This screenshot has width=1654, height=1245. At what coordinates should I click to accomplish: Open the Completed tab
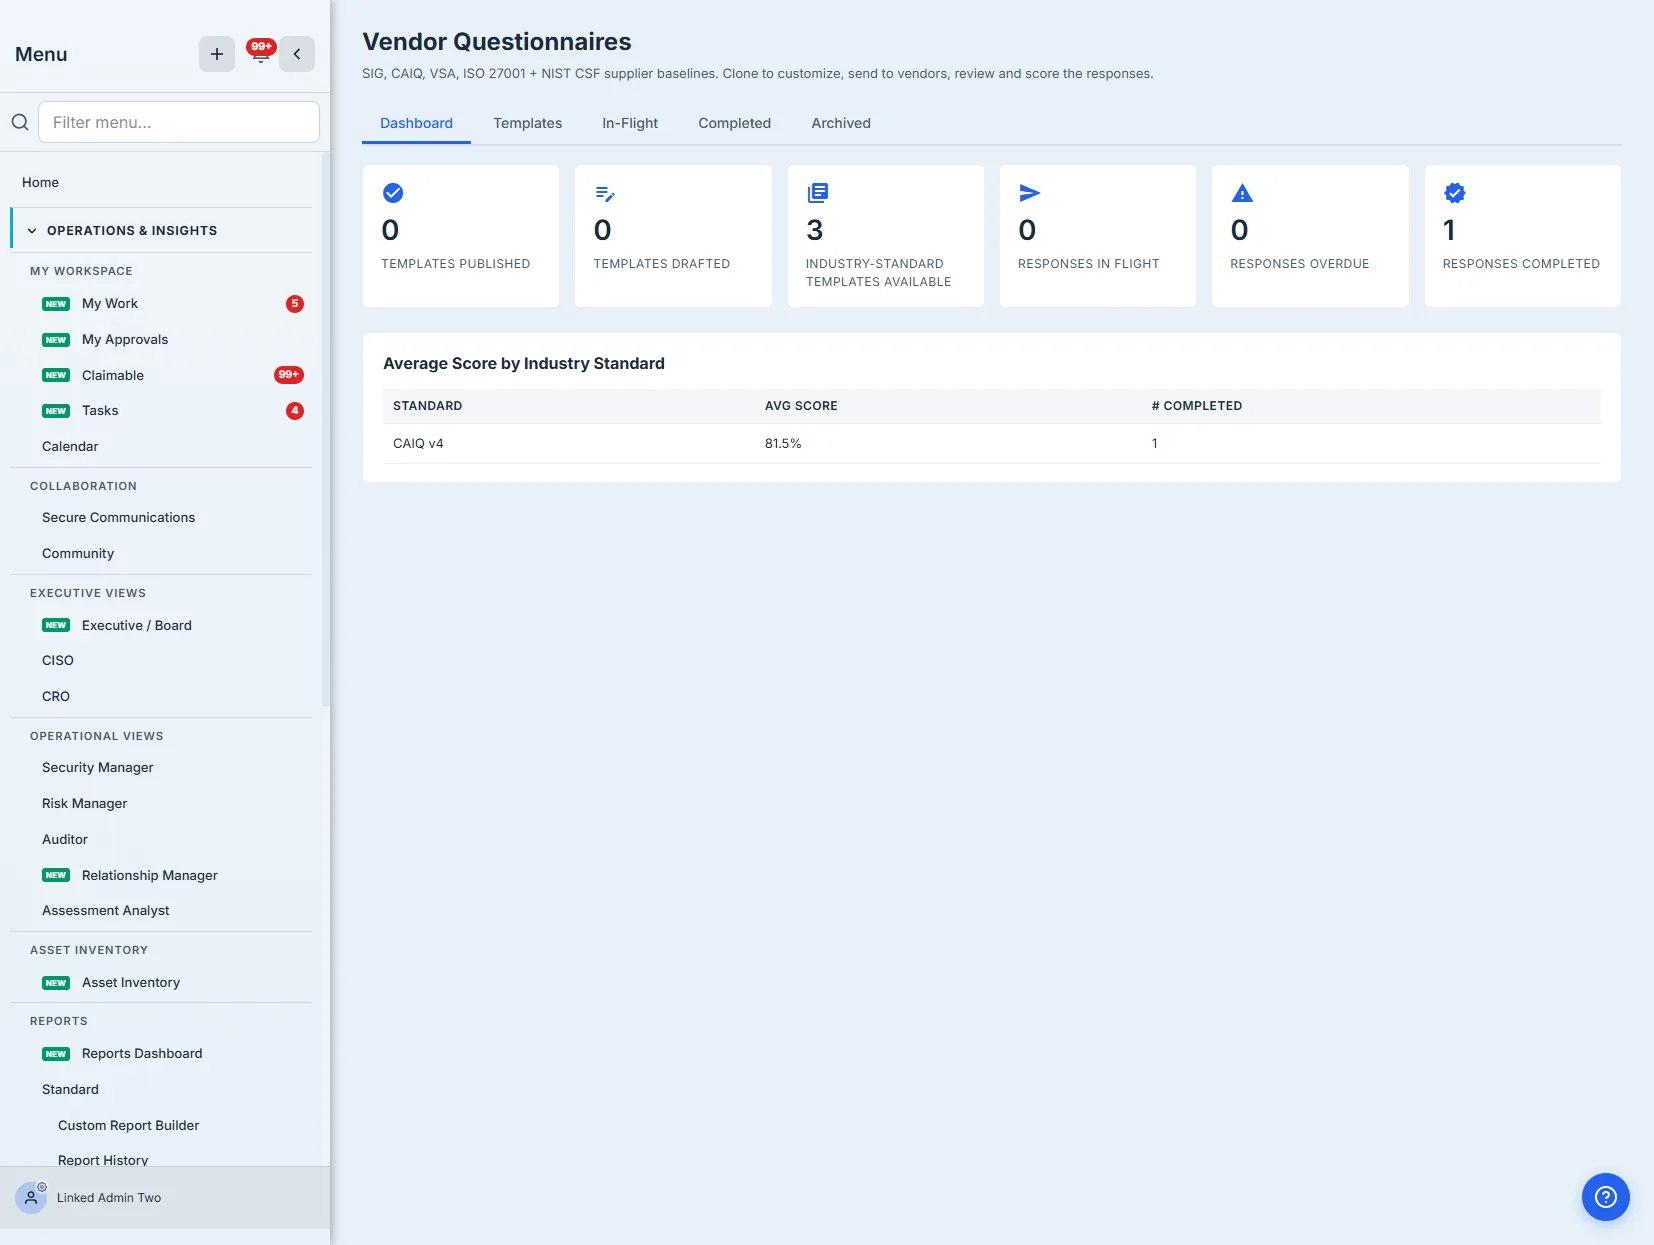(x=734, y=123)
